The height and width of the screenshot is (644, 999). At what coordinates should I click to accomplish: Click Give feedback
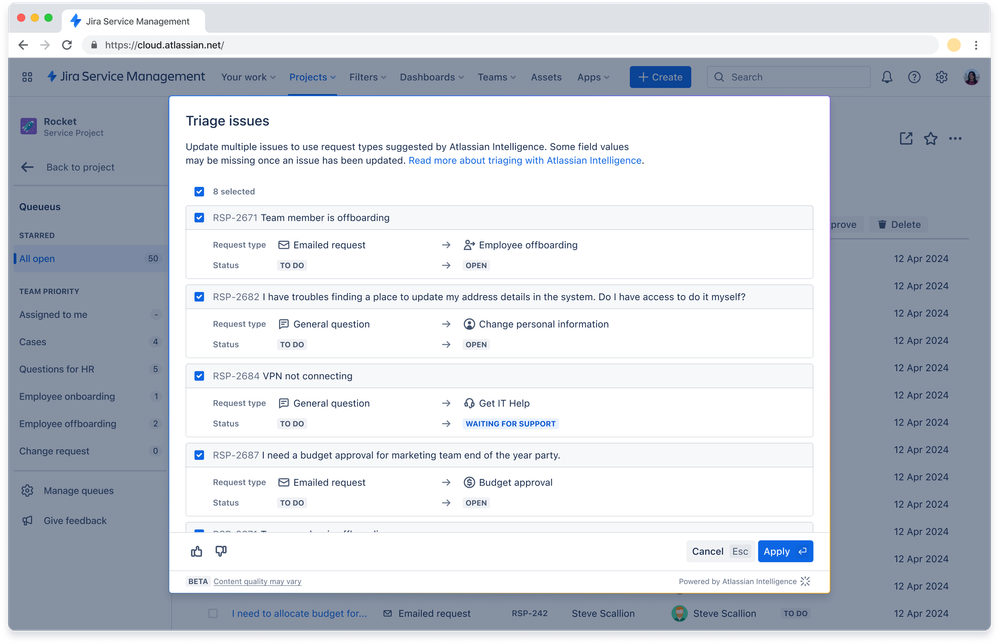(x=75, y=520)
